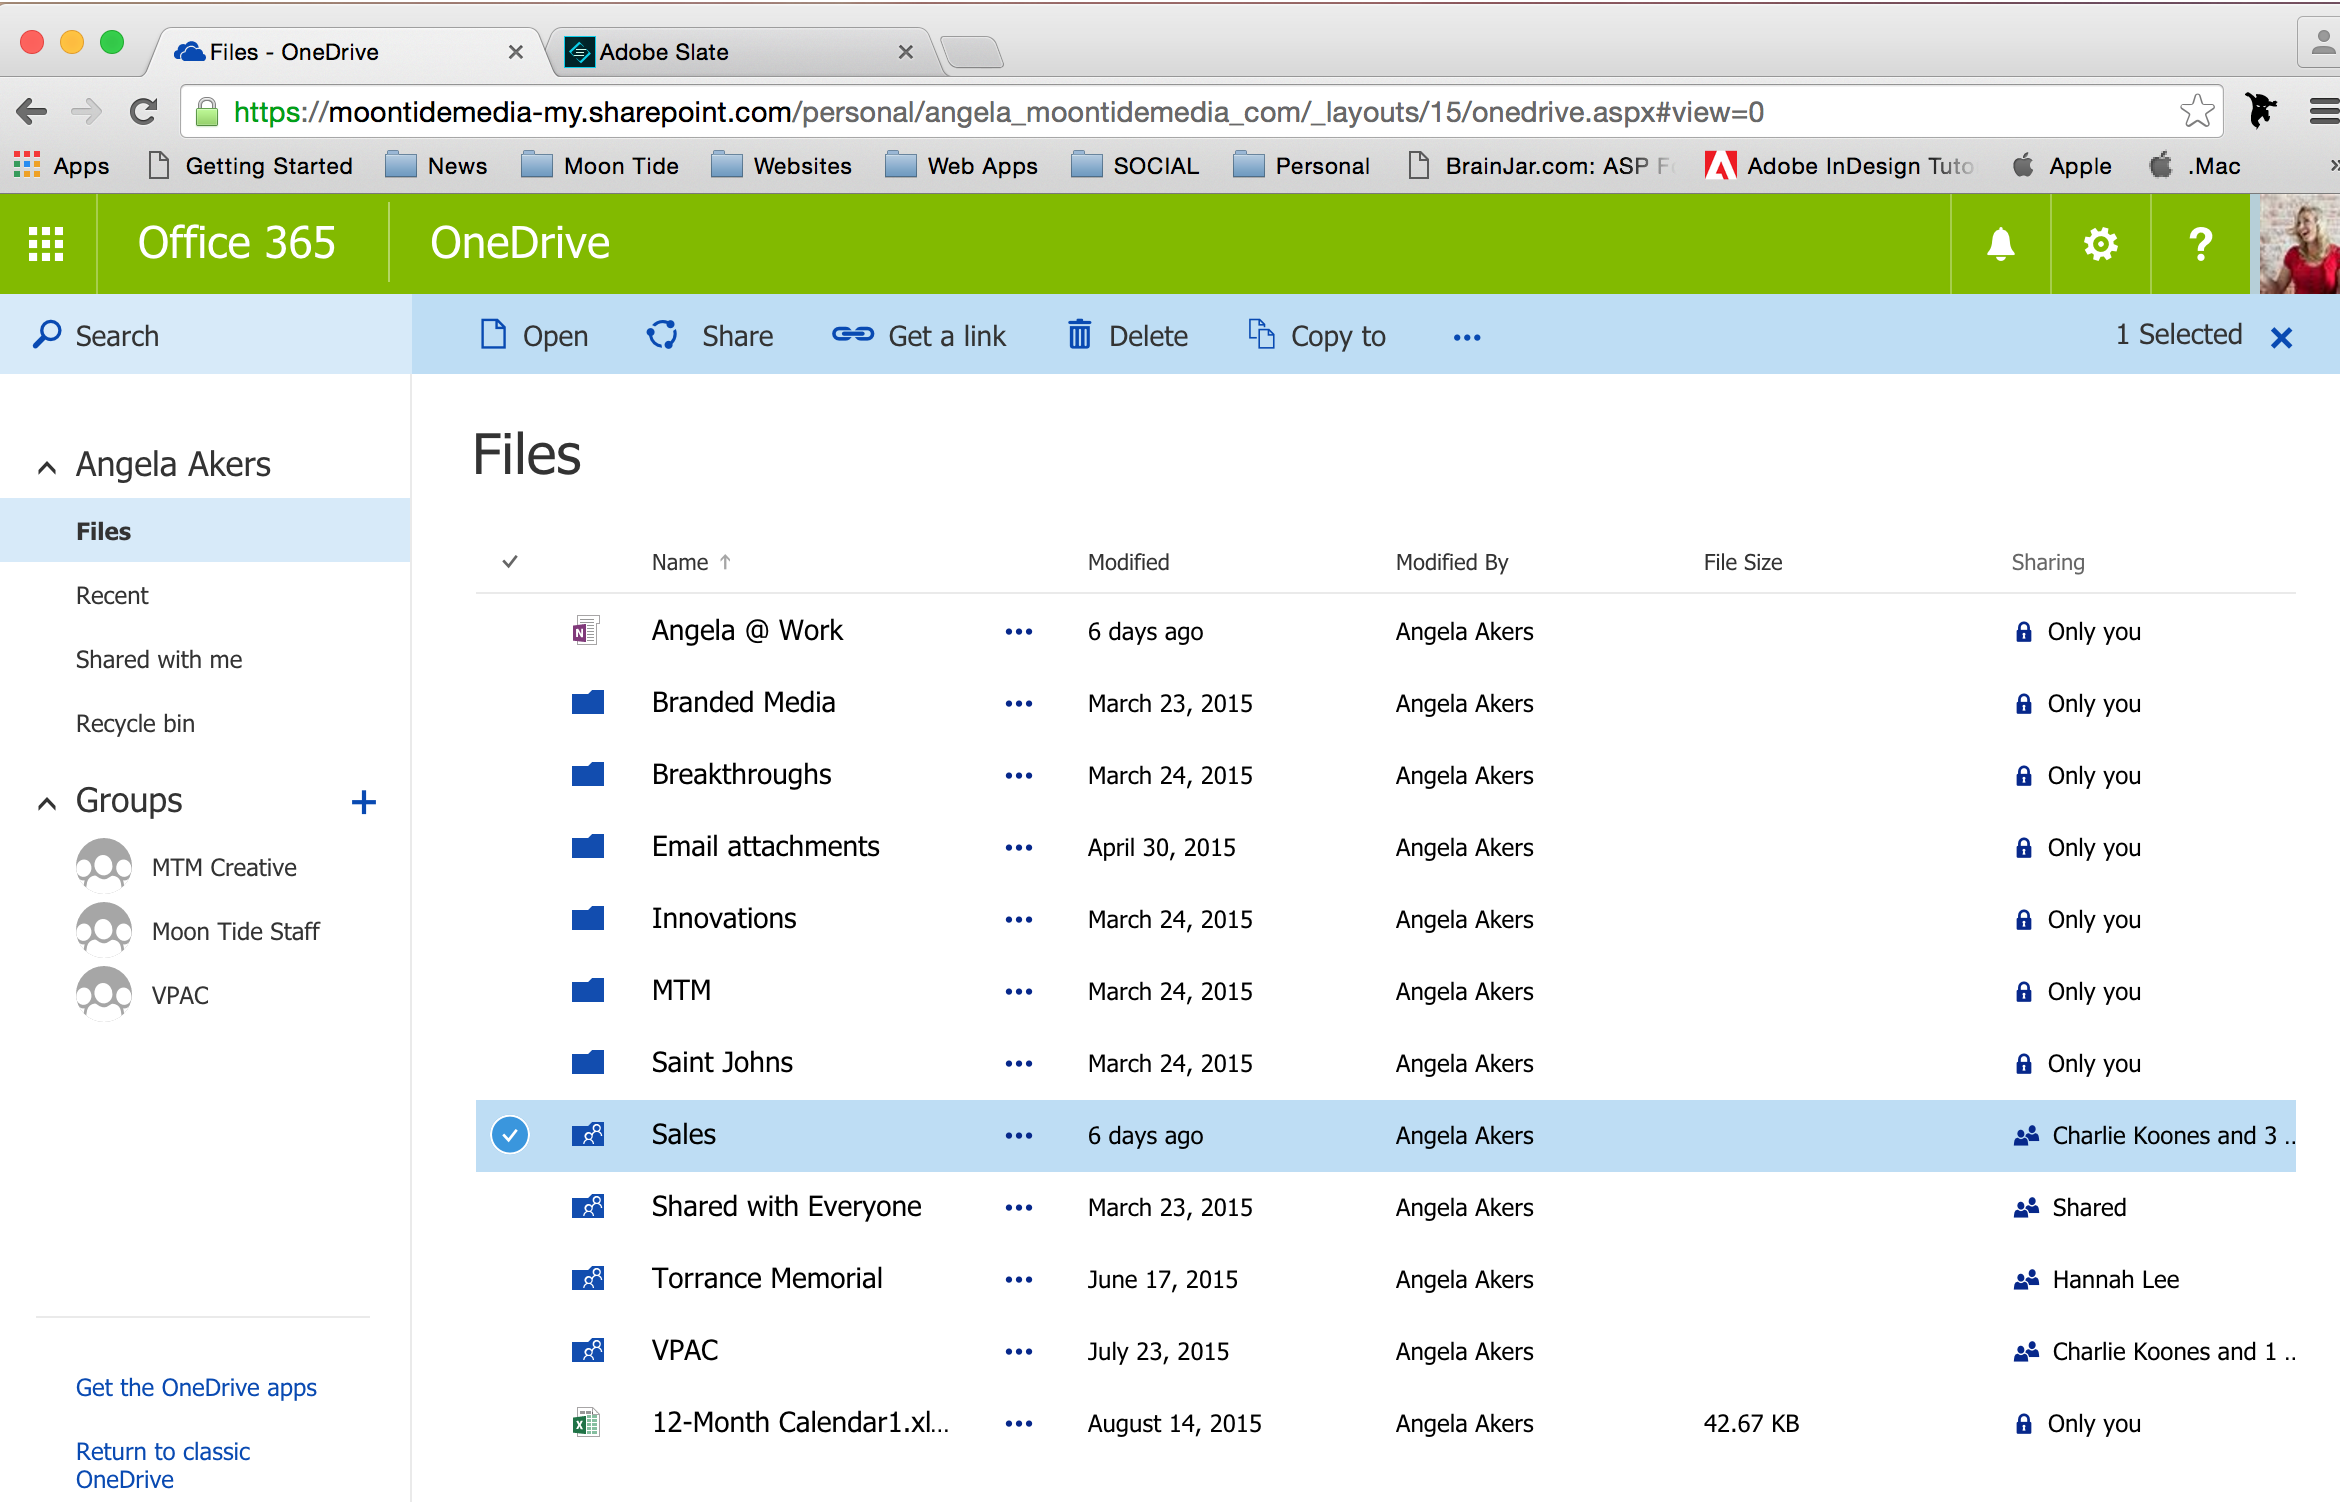Clear selection with X next to 1 Selected

tap(2281, 338)
